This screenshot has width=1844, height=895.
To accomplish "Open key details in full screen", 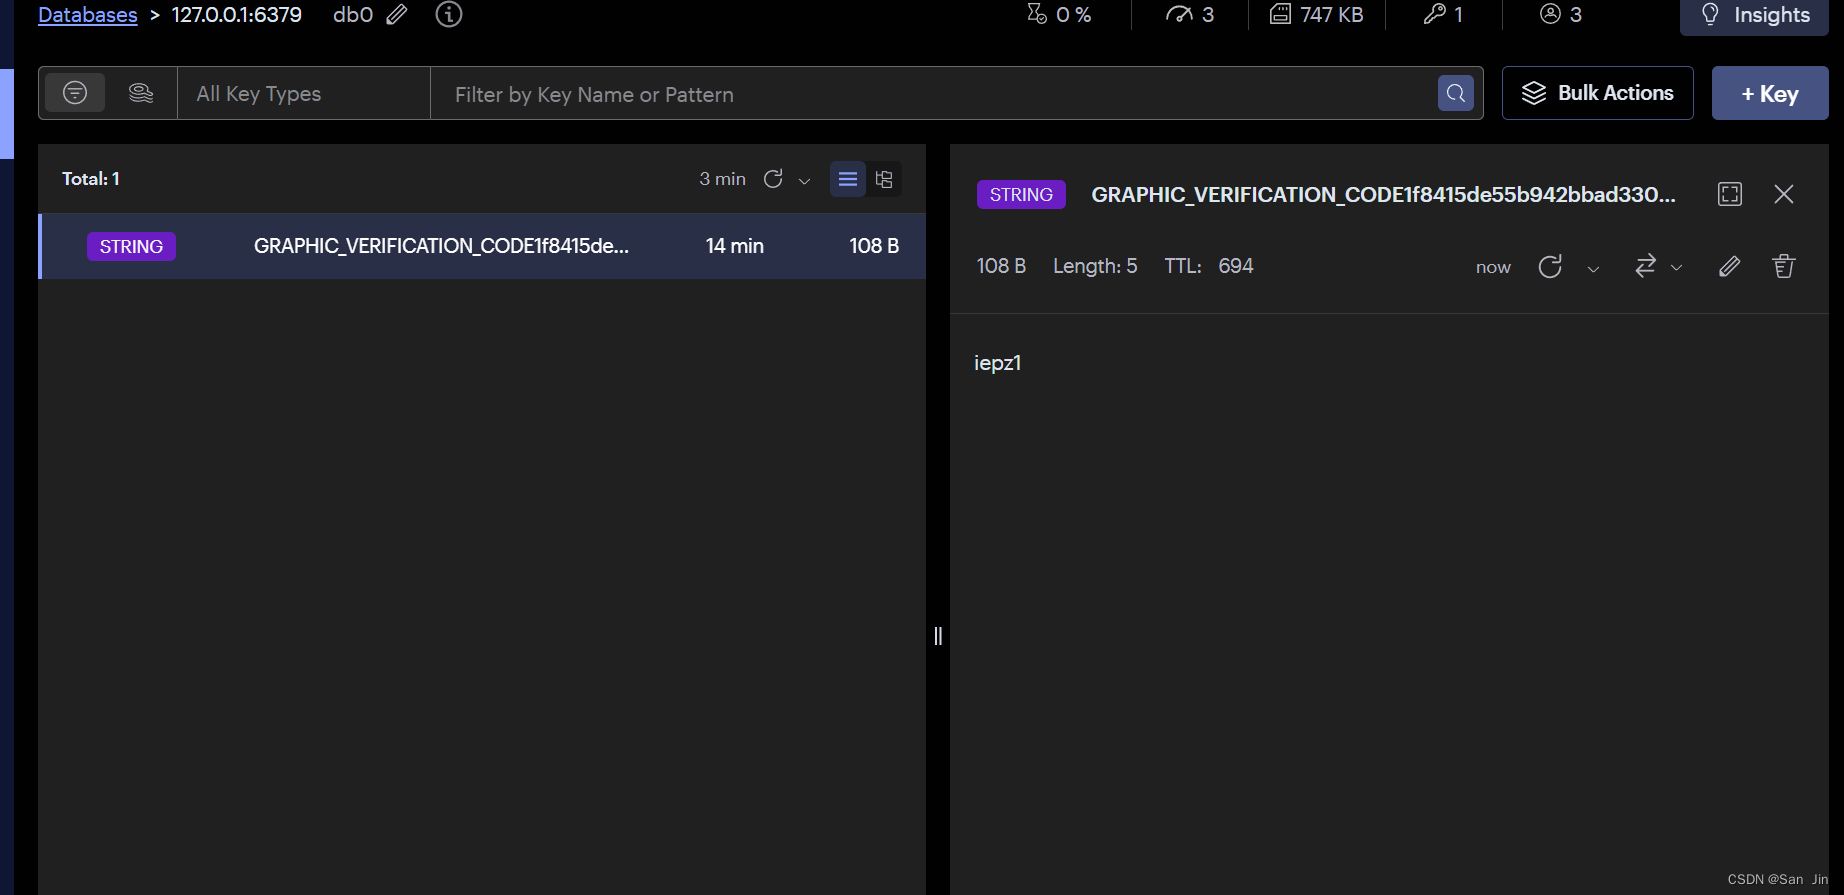I will pyautogui.click(x=1730, y=194).
